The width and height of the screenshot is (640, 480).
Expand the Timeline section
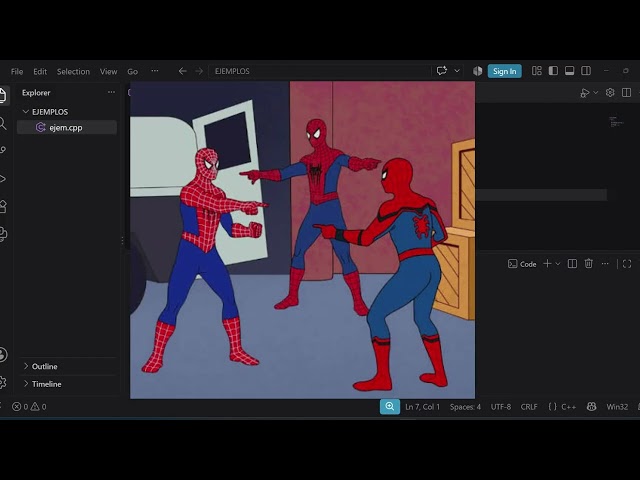68,384
